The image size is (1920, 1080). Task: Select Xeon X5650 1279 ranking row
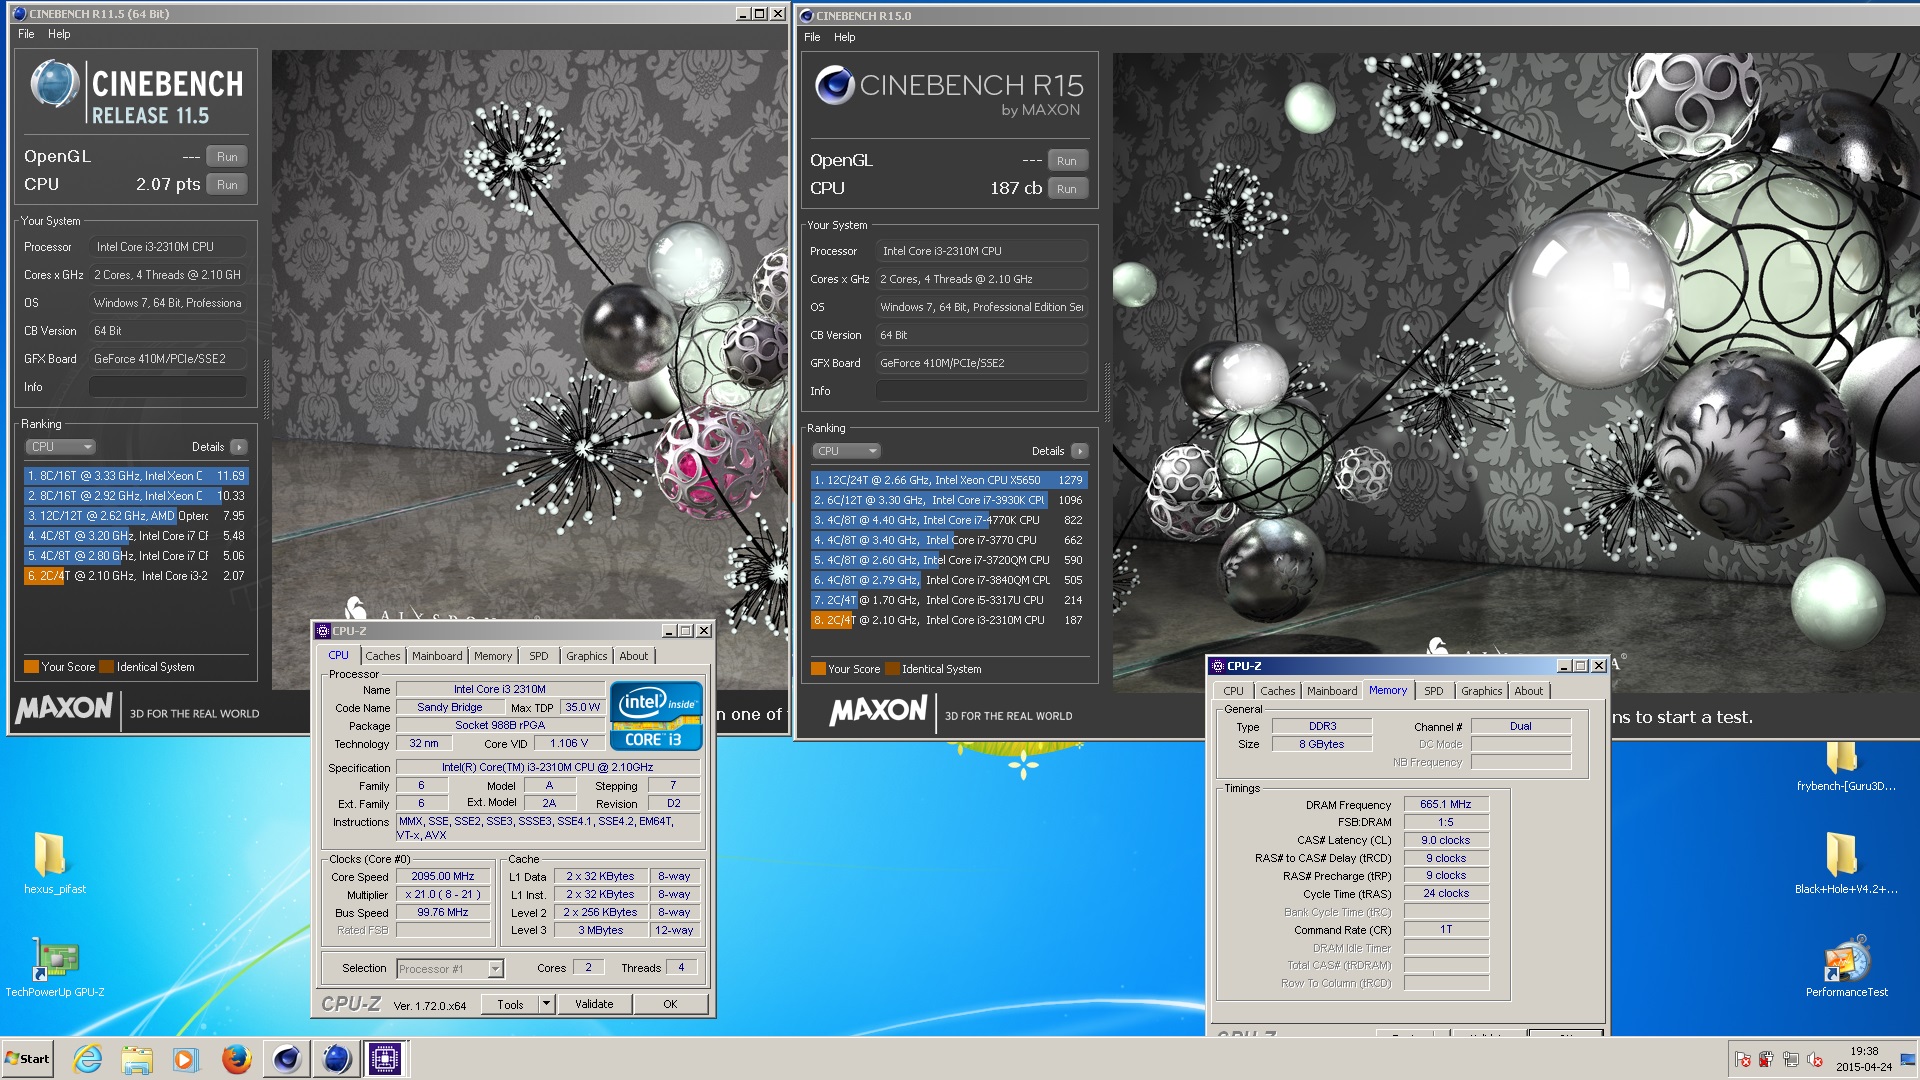tap(949, 480)
